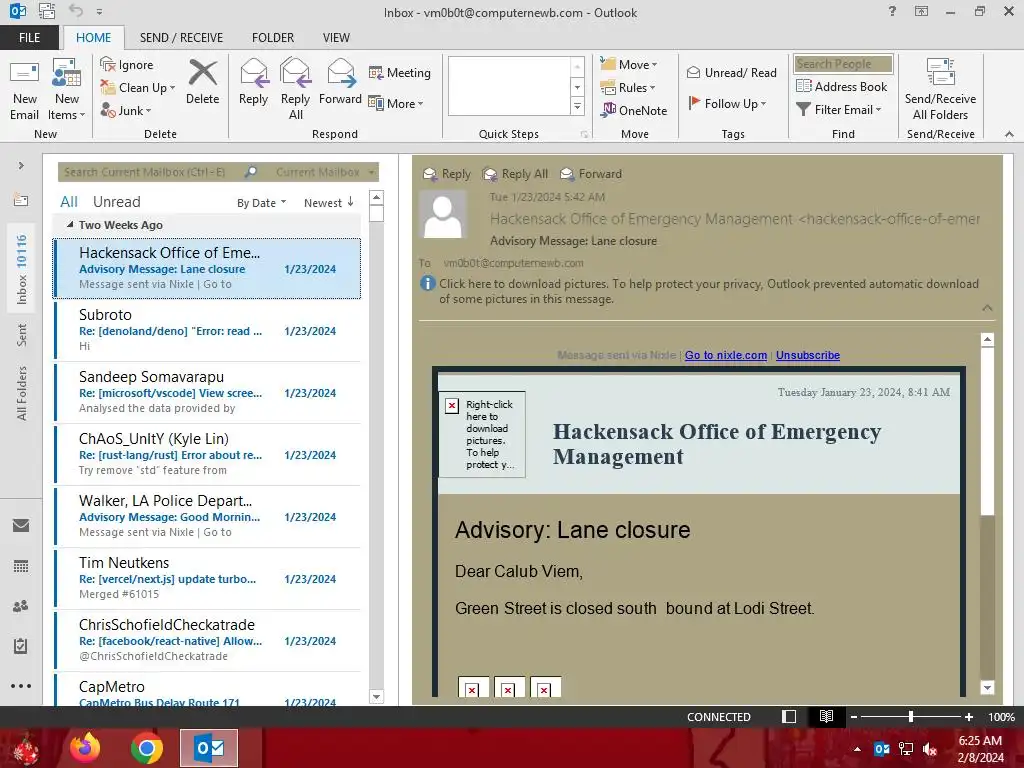Open the Move dropdown

coord(629,65)
